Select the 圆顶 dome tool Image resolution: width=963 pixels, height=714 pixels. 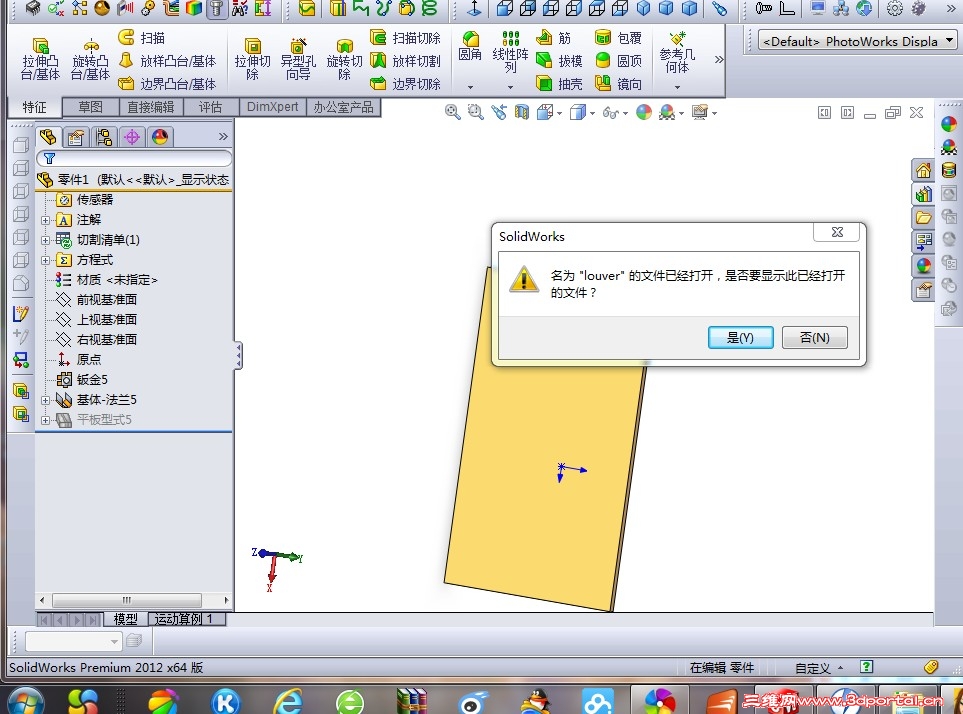tap(618, 61)
